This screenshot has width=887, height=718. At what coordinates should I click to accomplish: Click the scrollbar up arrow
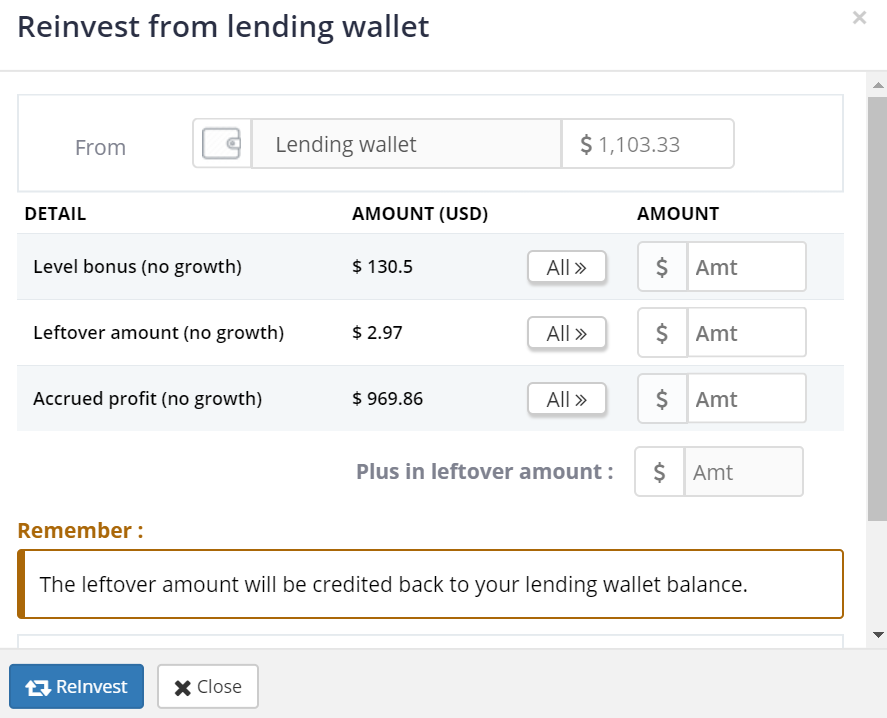(878, 85)
